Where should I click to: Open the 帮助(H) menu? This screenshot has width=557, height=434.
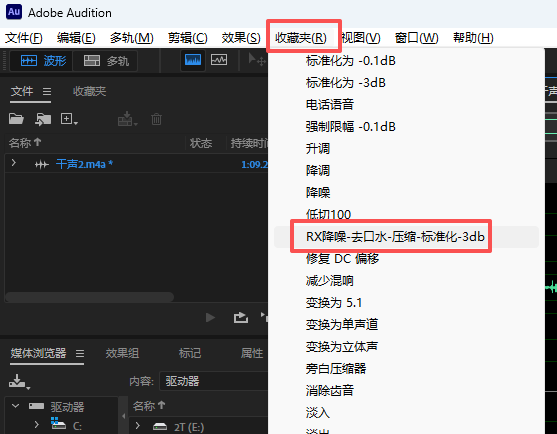tap(473, 38)
